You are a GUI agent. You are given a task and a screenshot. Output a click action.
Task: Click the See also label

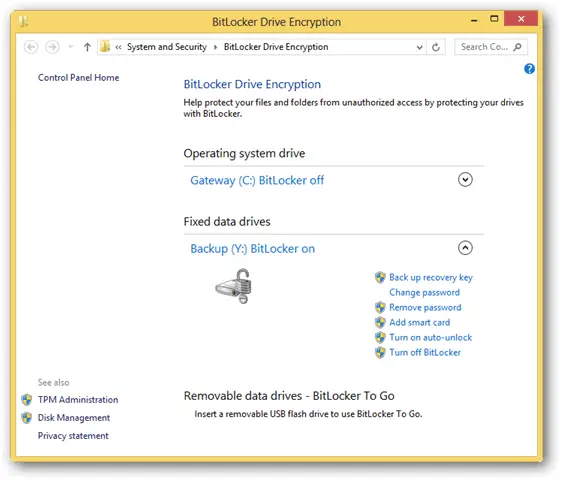54,382
